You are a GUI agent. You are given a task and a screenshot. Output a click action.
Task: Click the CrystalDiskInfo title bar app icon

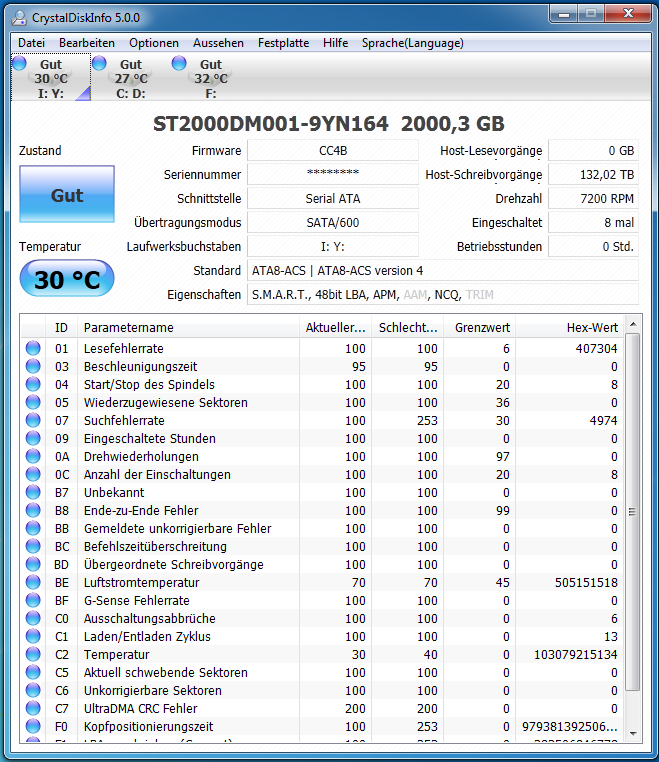click(x=19, y=18)
